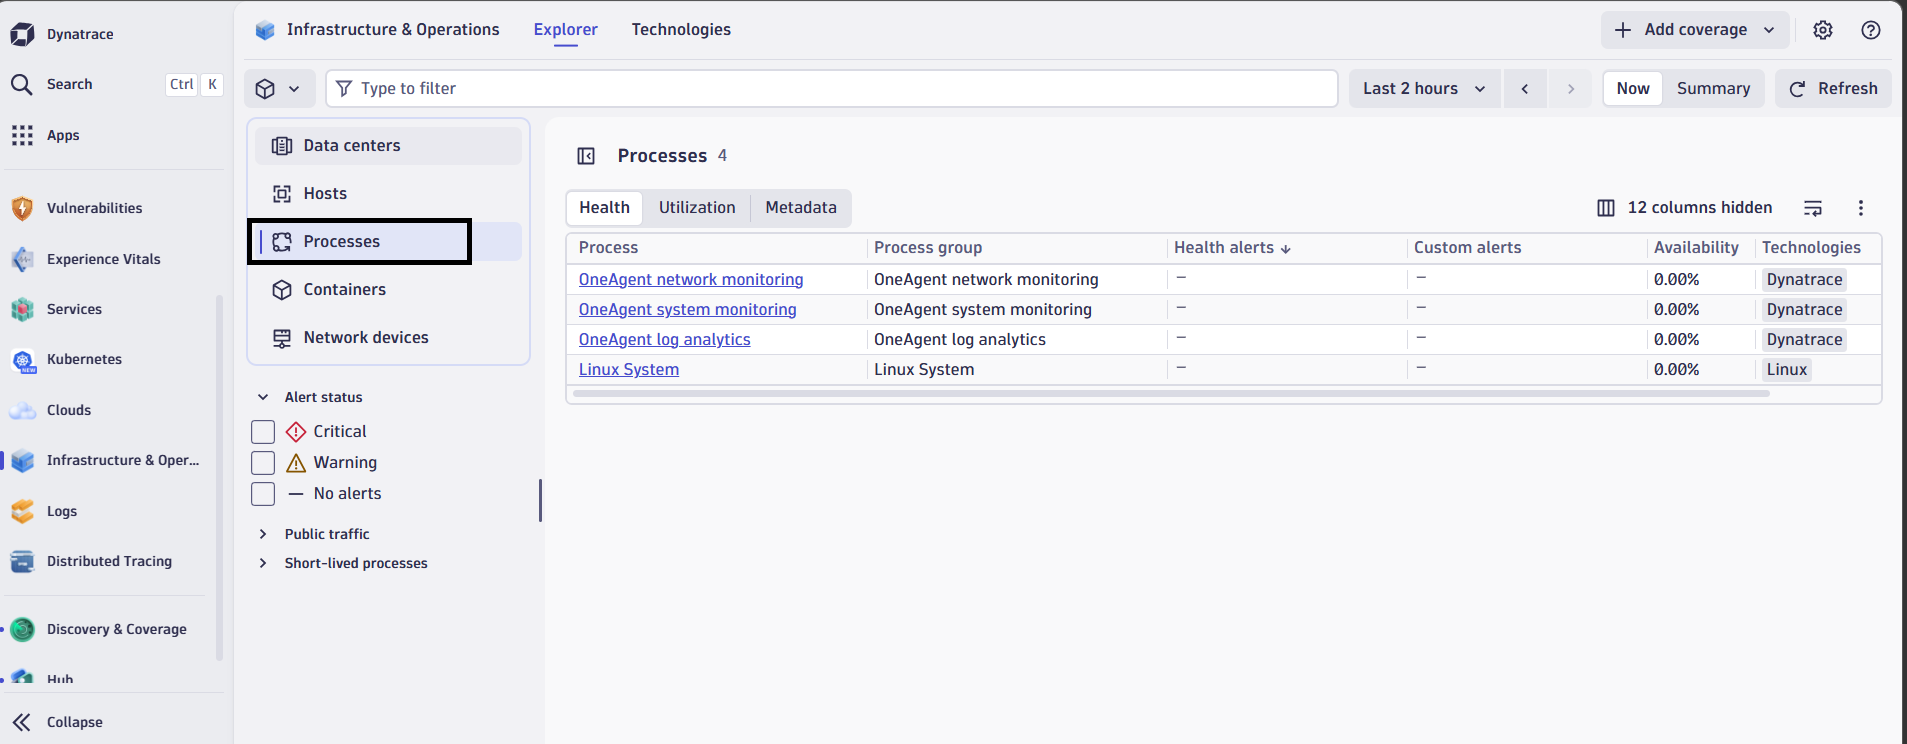Collapse the Alert status section
Viewport: 1907px width, 744px height.
click(263, 397)
